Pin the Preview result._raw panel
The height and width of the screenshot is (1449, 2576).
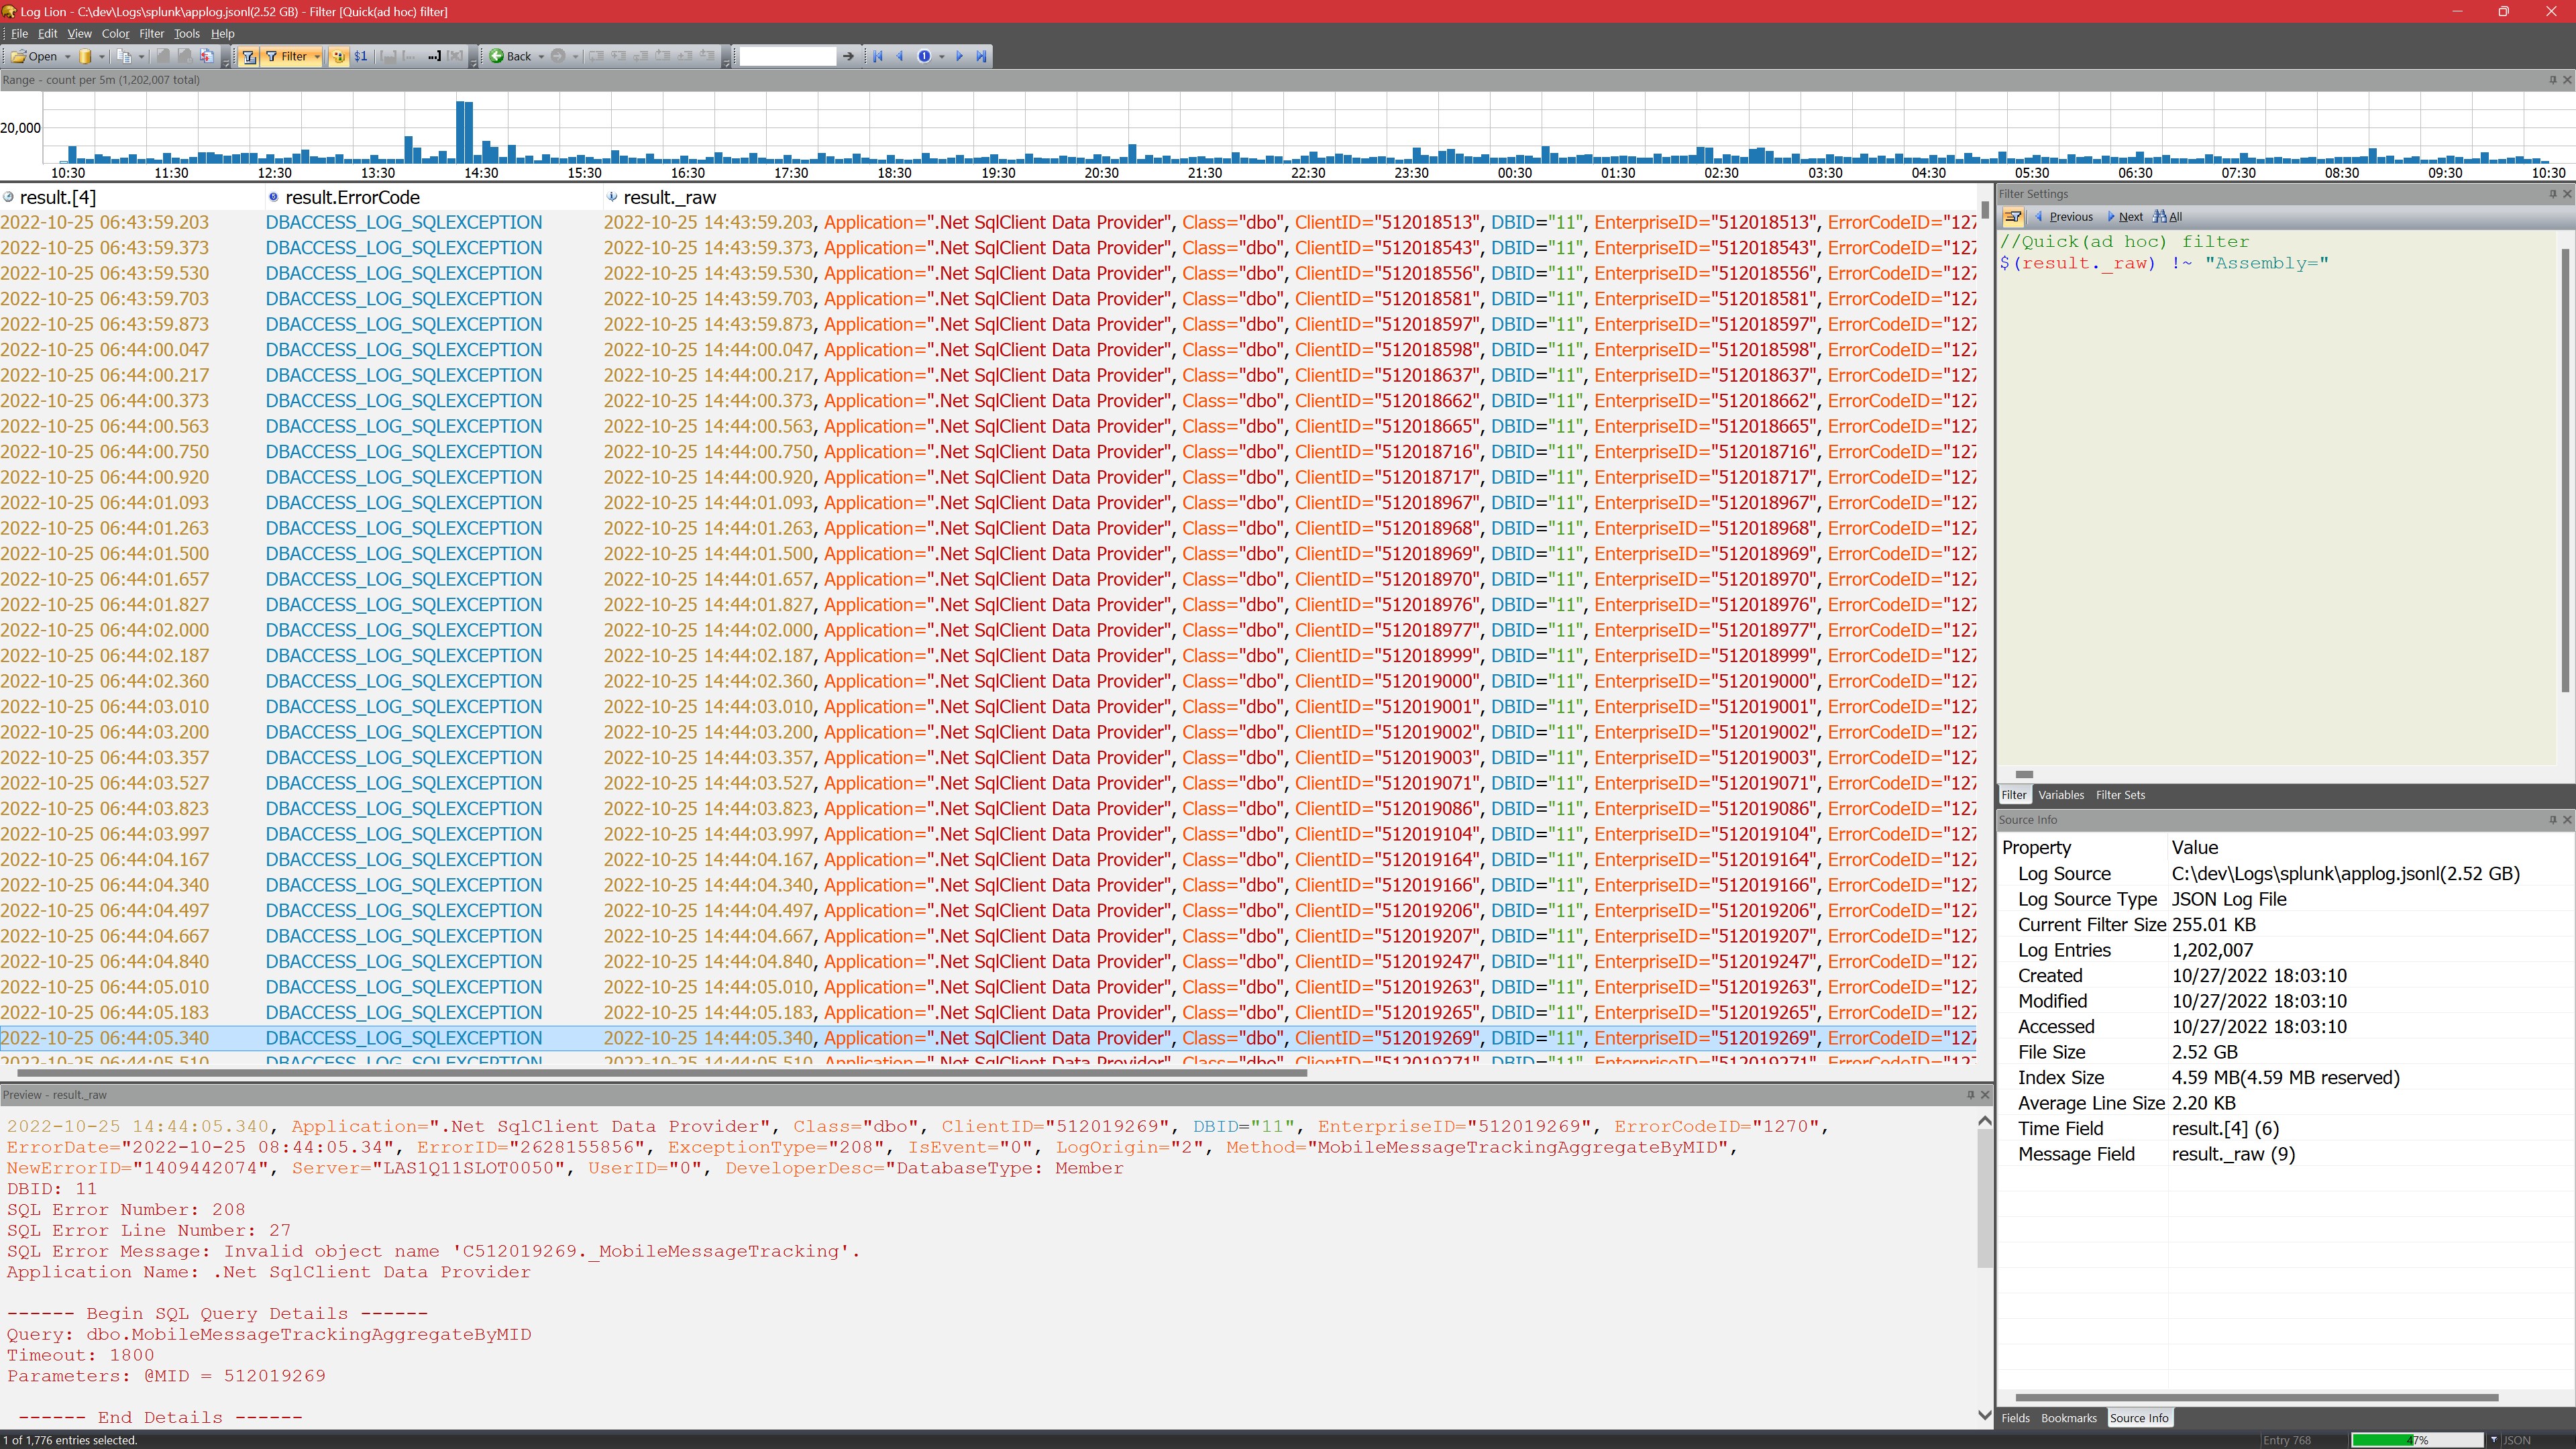[1971, 1095]
